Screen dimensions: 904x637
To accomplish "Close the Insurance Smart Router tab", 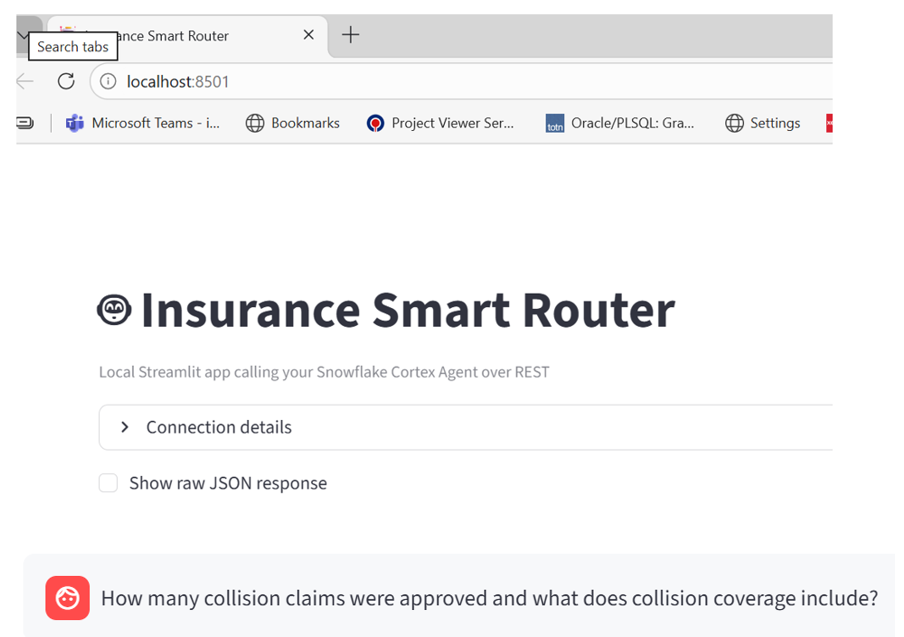I will (308, 35).
